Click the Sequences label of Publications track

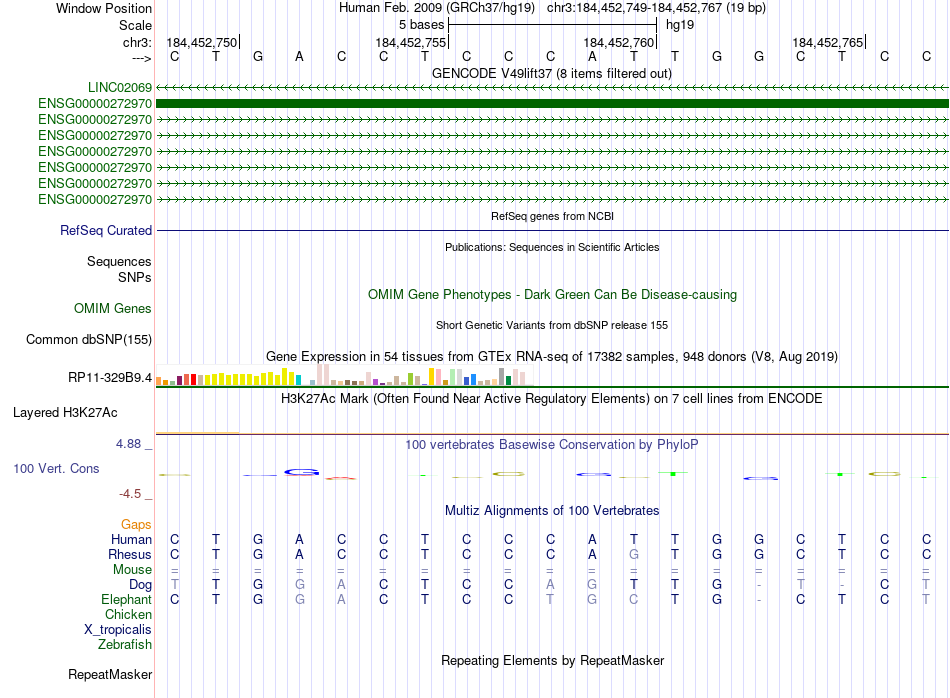pyautogui.click(x=119, y=261)
